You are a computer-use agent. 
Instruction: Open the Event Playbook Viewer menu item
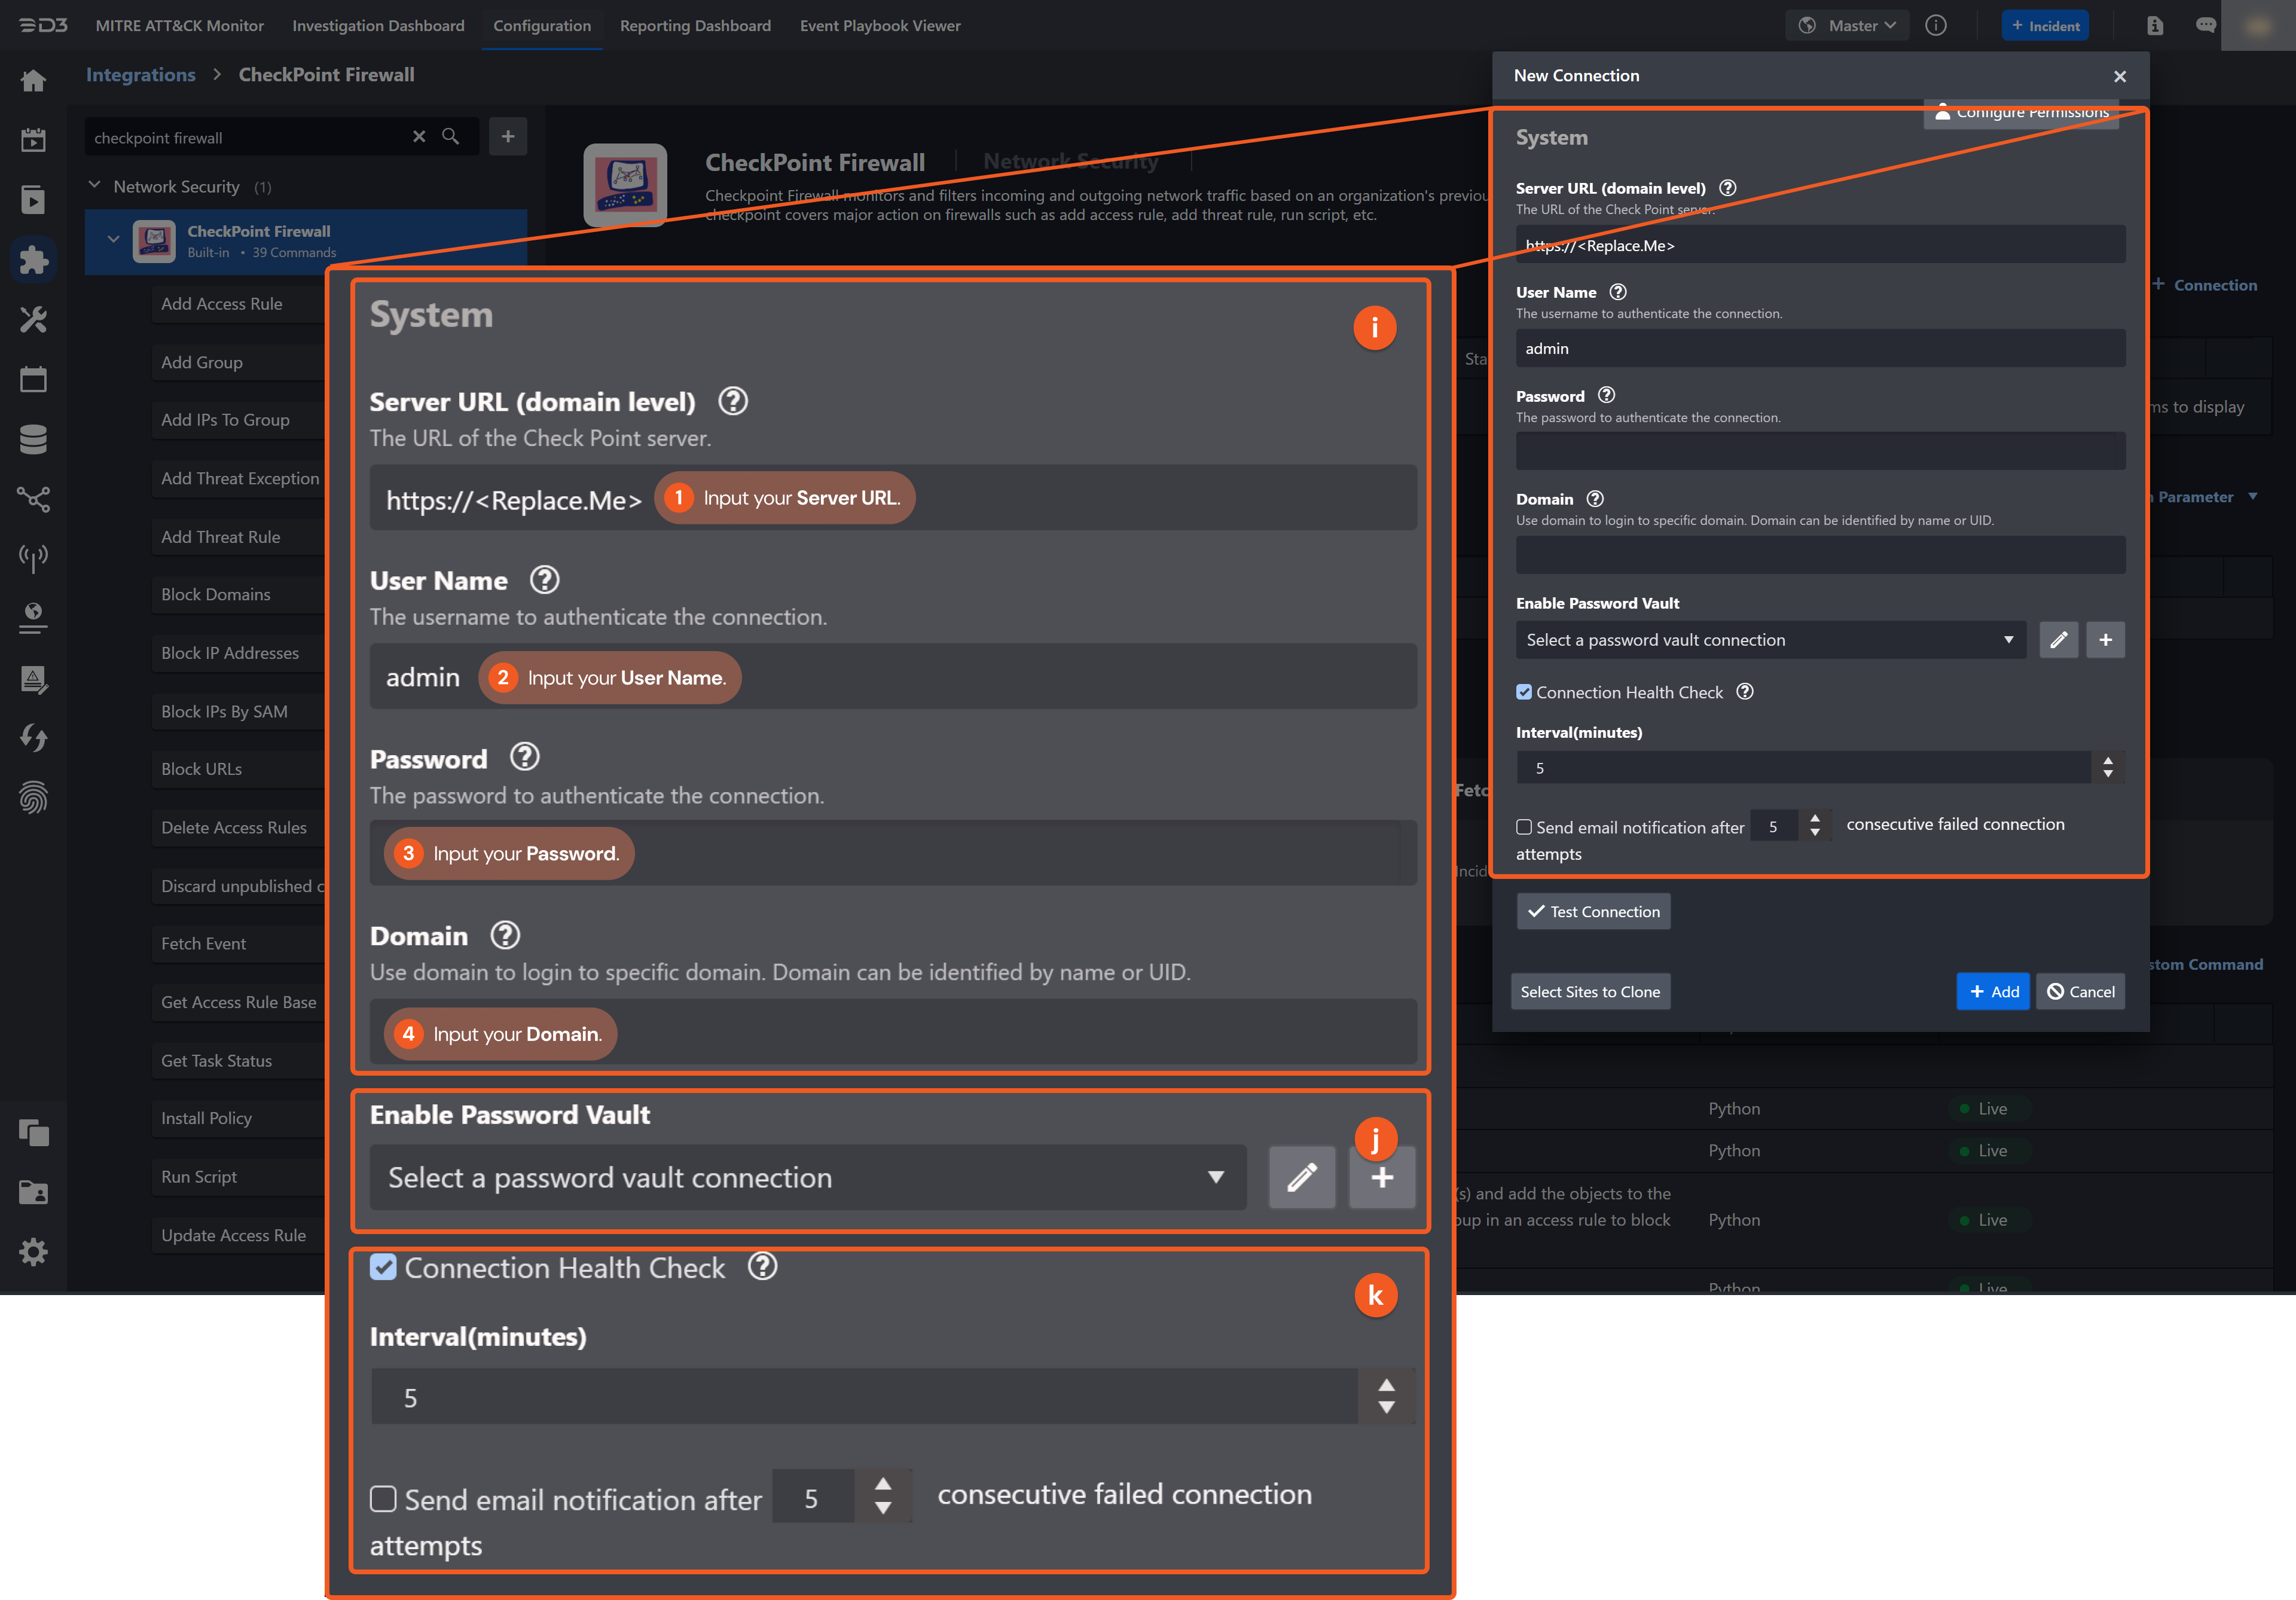(879, 25)
